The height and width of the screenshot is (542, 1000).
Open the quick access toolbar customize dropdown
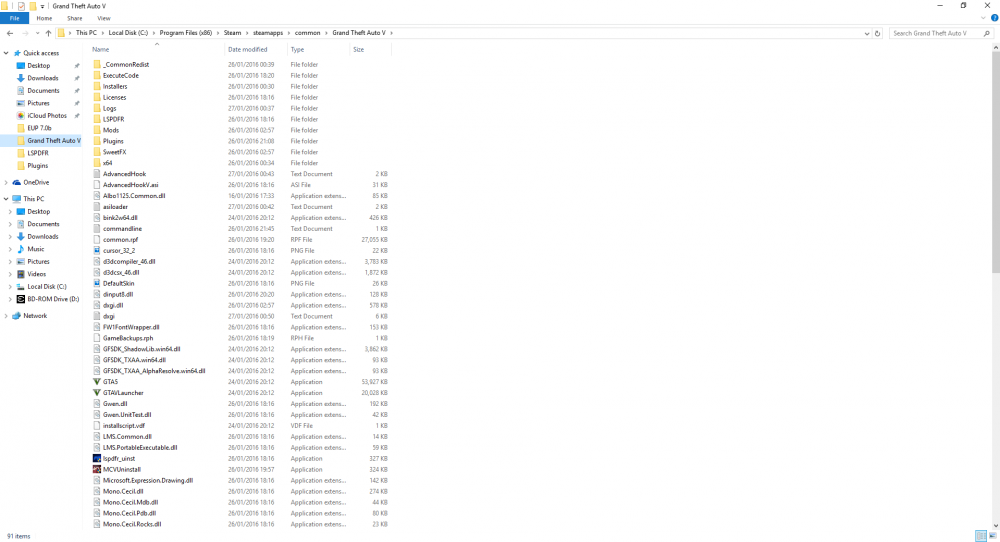pyautogui.click(x=43, y=6)
